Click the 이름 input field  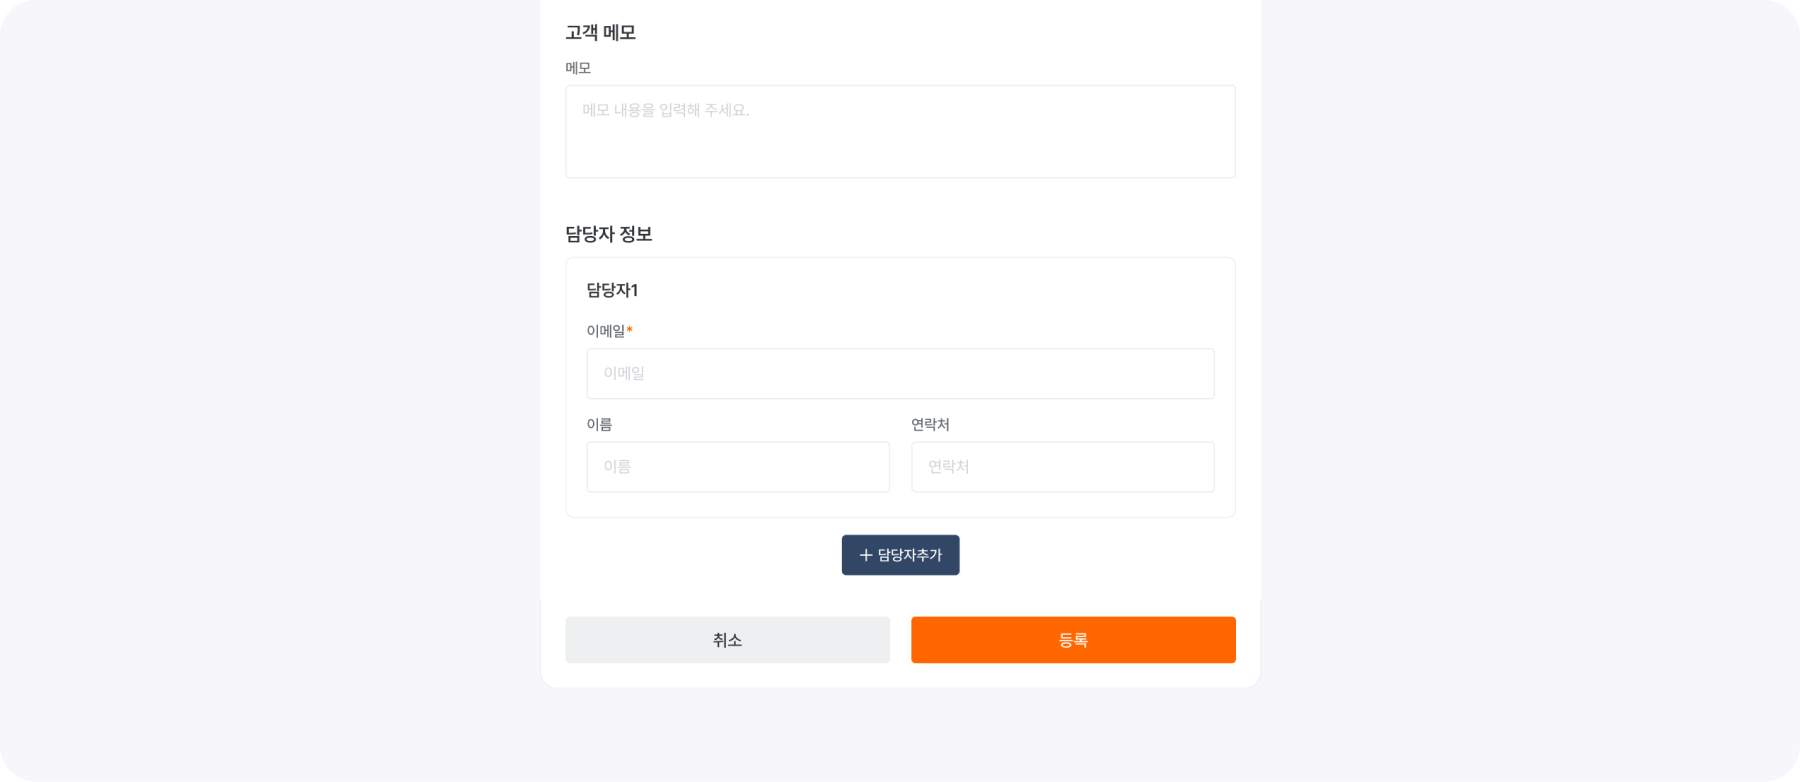coord(737,466)
